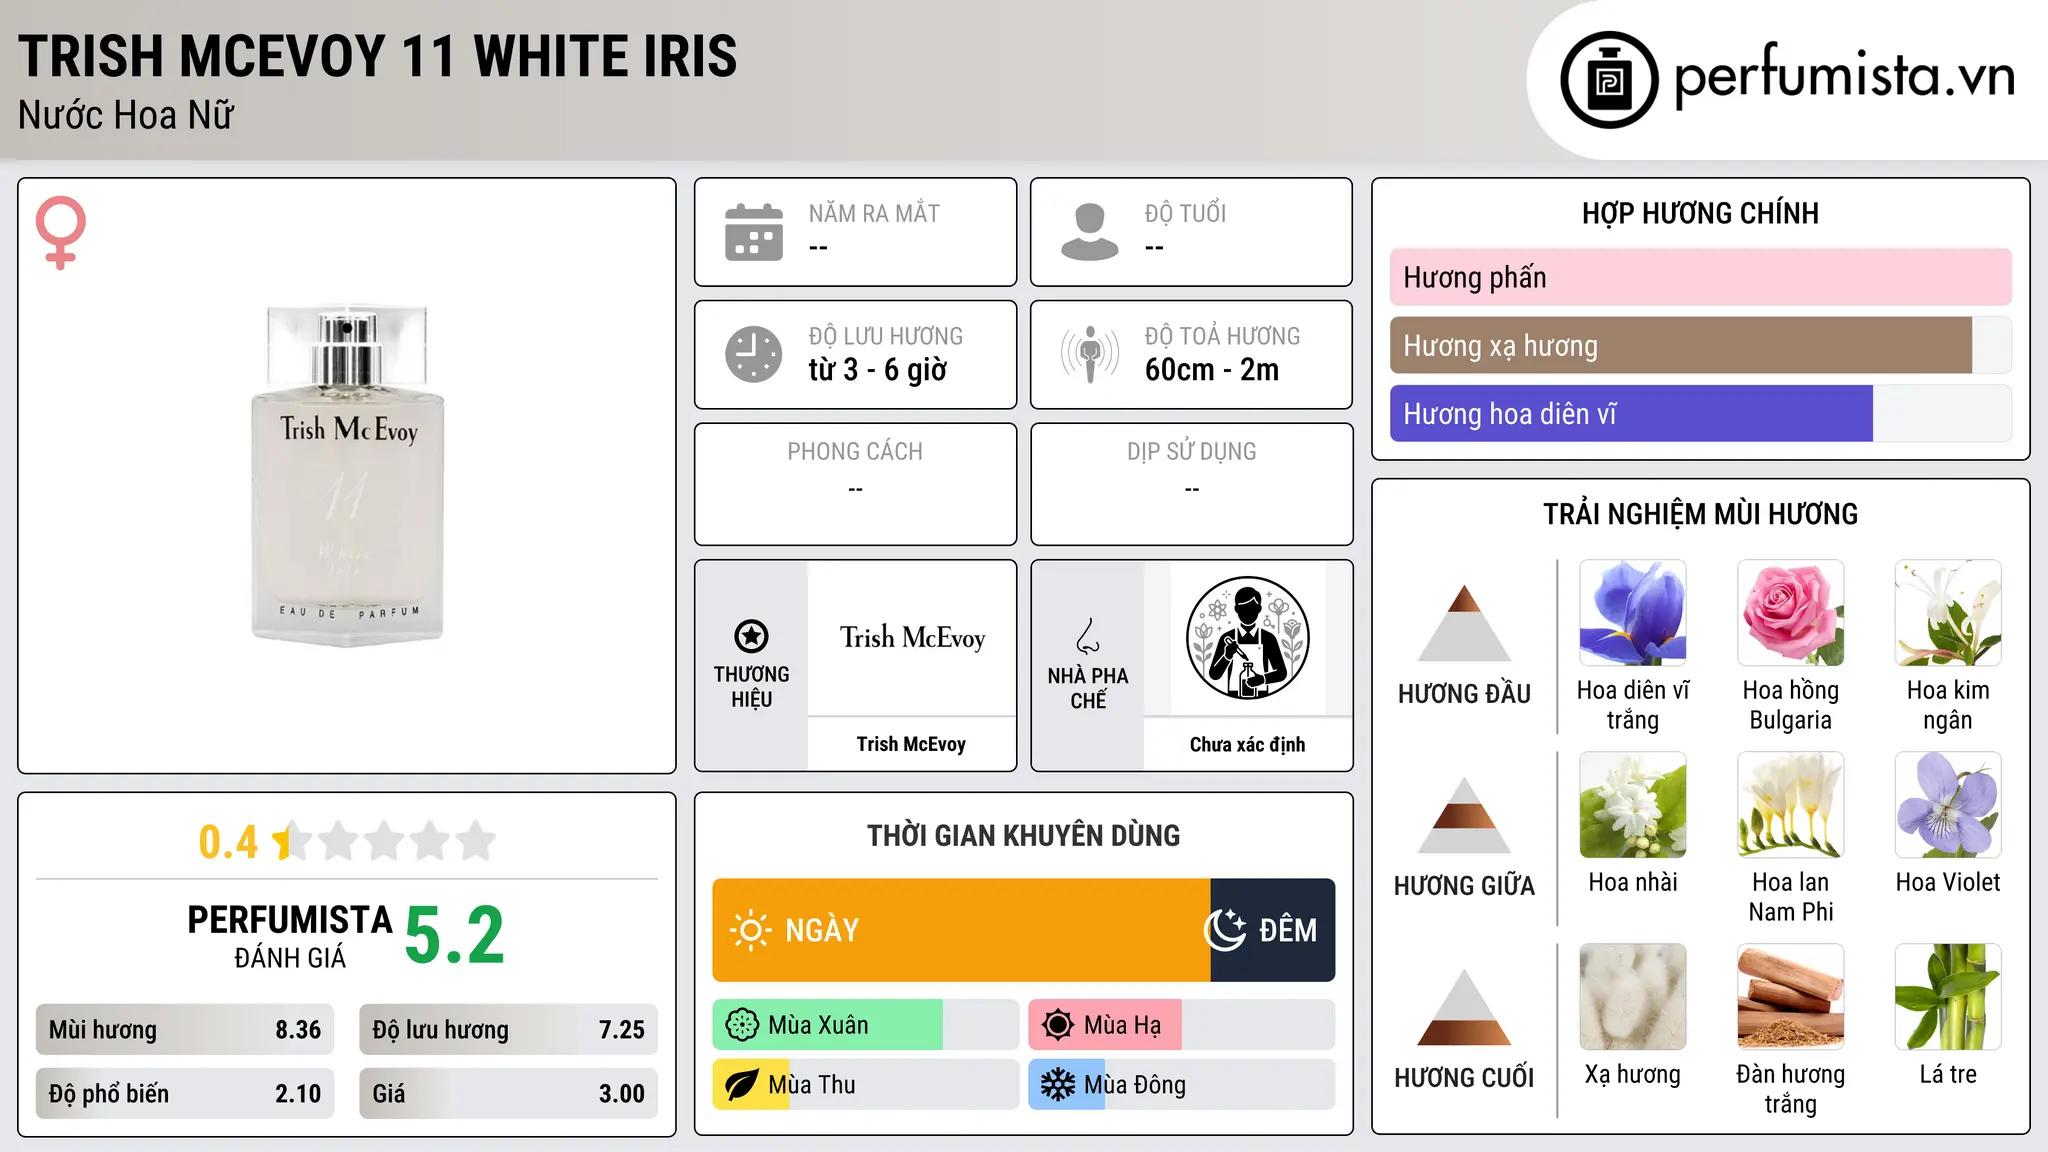Click the Trish McEvoy perfume bottle photo

coord(347,475)
